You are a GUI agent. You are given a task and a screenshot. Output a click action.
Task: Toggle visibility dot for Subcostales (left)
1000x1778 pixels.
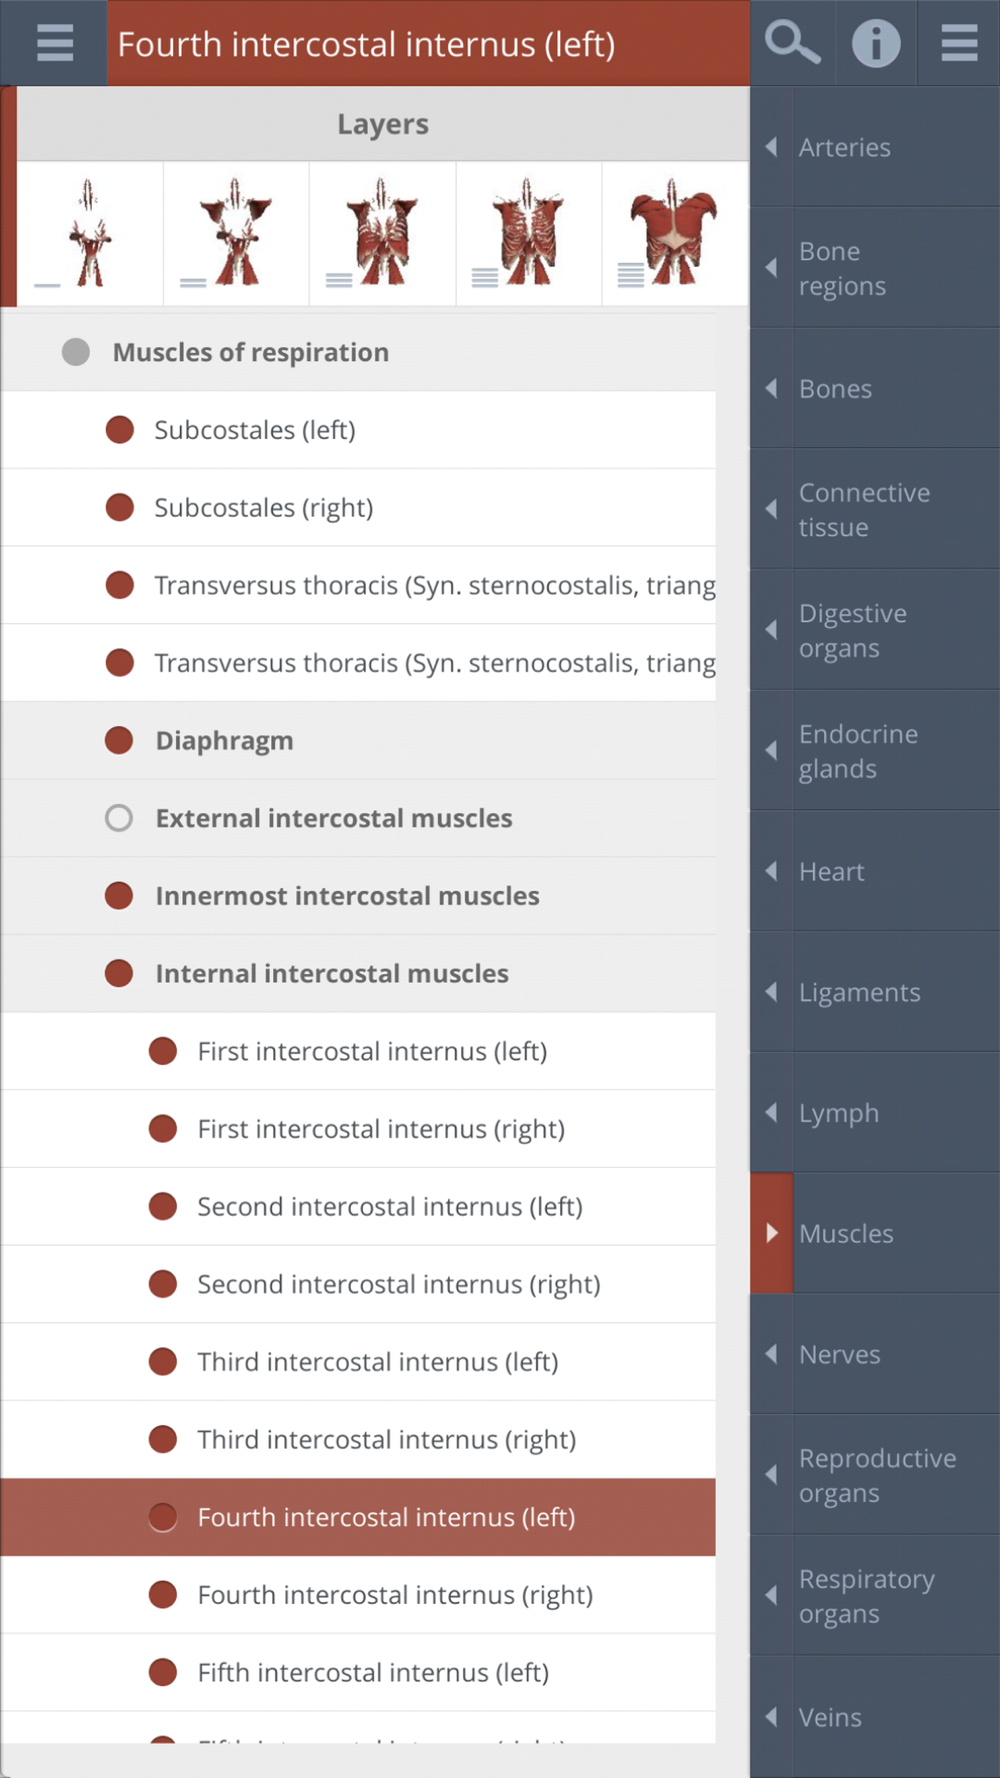(x=120, y=430)
